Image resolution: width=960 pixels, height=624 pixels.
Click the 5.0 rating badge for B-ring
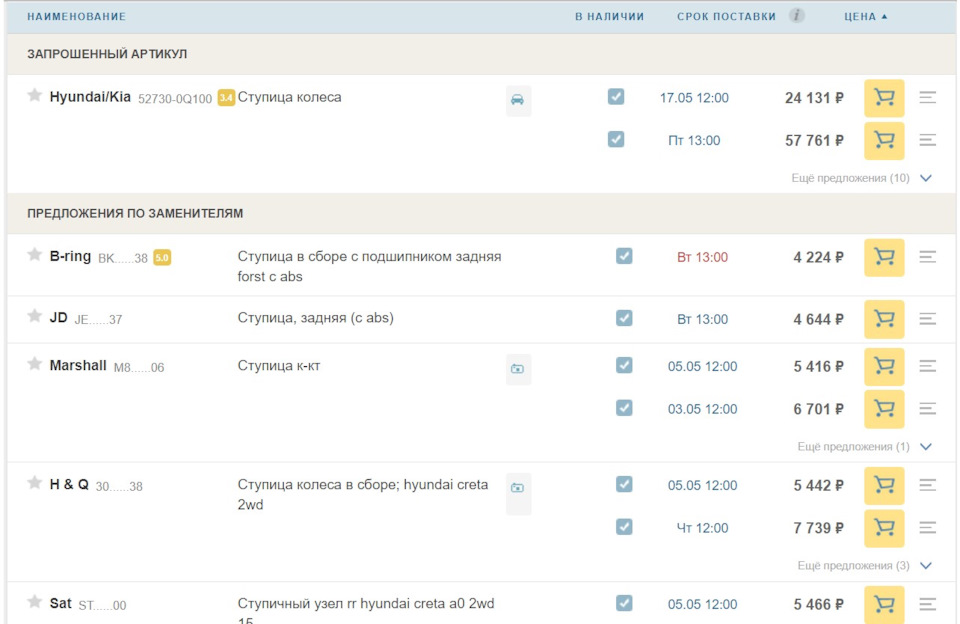pyautogui.click(x=162, y=258)
